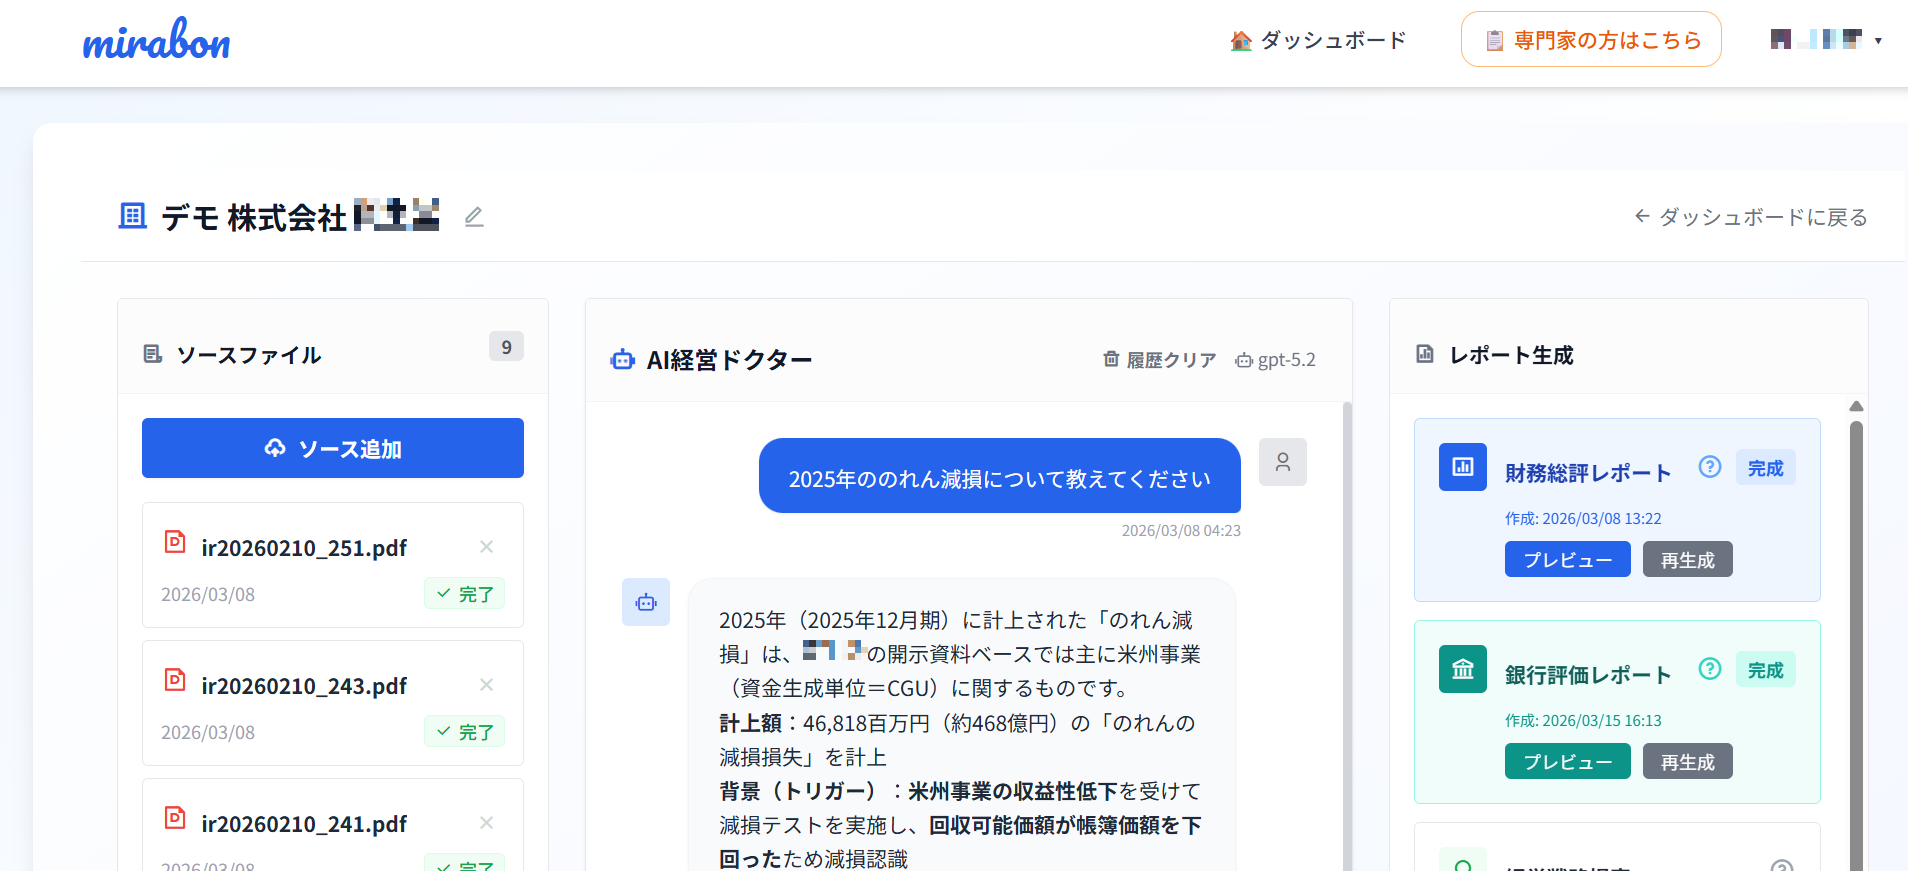Screen dimensions: 1908x871
Task: Click the gpt-5.2 model label
Action: [1276, 360]
